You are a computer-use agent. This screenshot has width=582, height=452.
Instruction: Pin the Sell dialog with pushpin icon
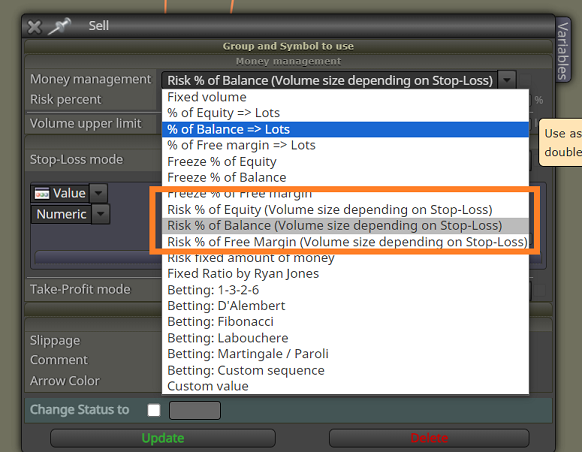[x=59, y=26]
